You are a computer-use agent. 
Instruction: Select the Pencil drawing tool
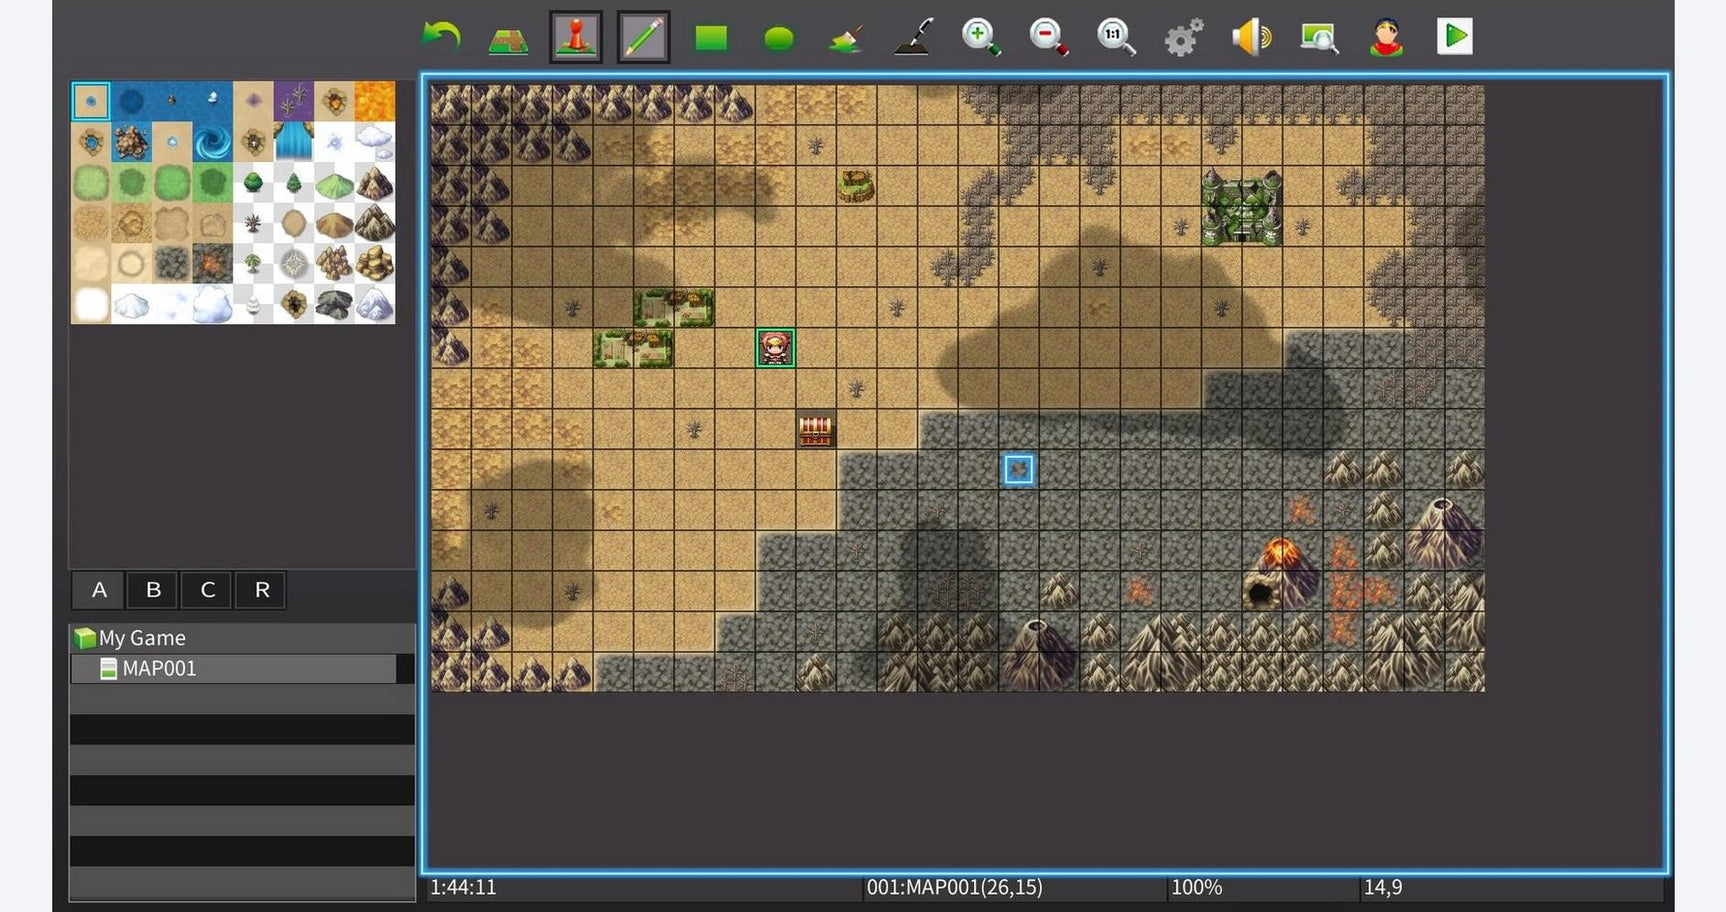[x=643, y=36]
